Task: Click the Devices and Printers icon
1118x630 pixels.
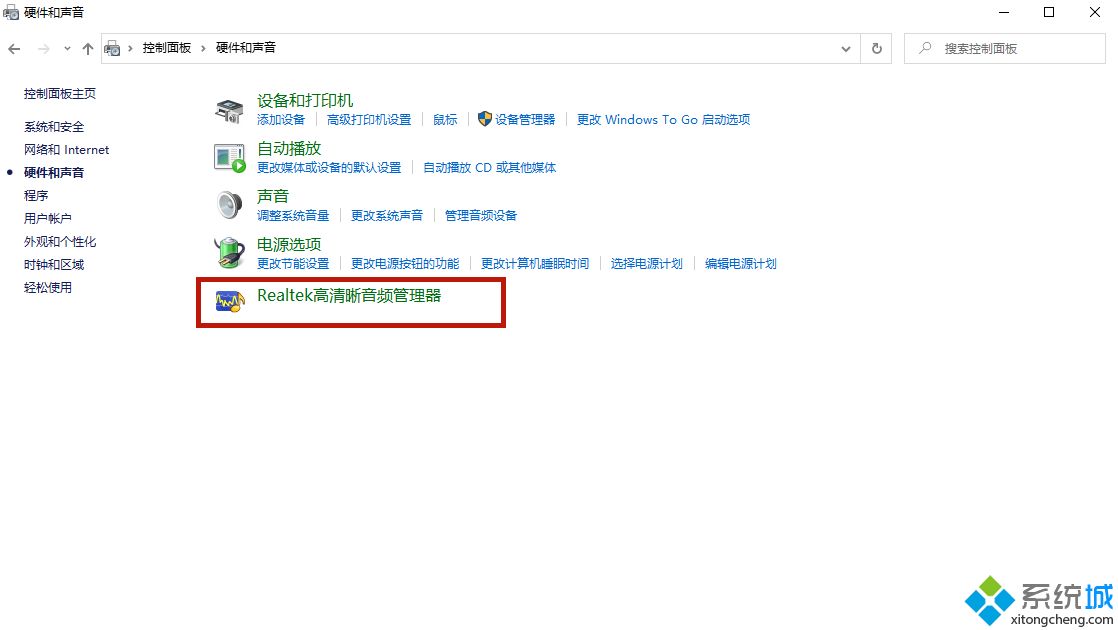Action: [229, 110]
